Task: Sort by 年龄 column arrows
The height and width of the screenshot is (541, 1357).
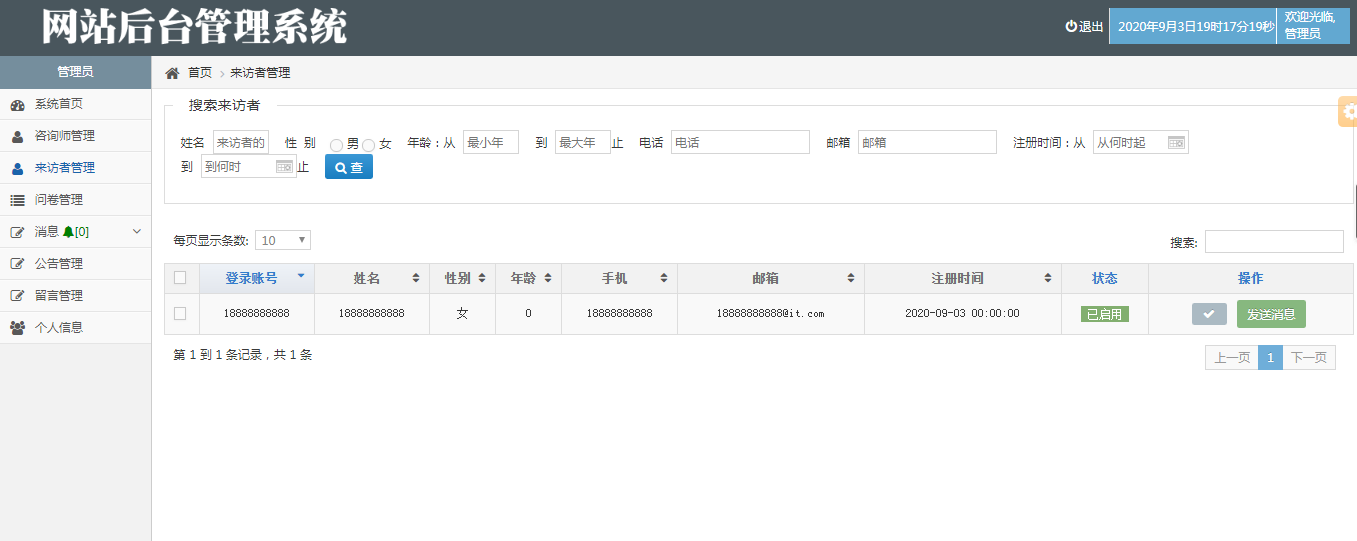Action: pyautogui.click(x=548, y=279)
